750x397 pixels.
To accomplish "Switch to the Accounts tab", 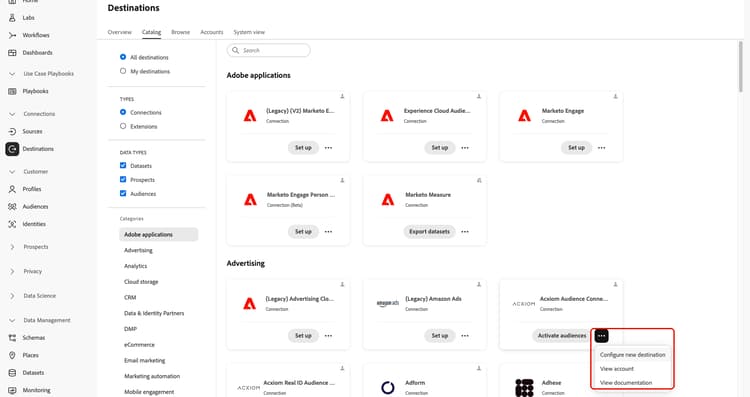I will tap(211, 32).
